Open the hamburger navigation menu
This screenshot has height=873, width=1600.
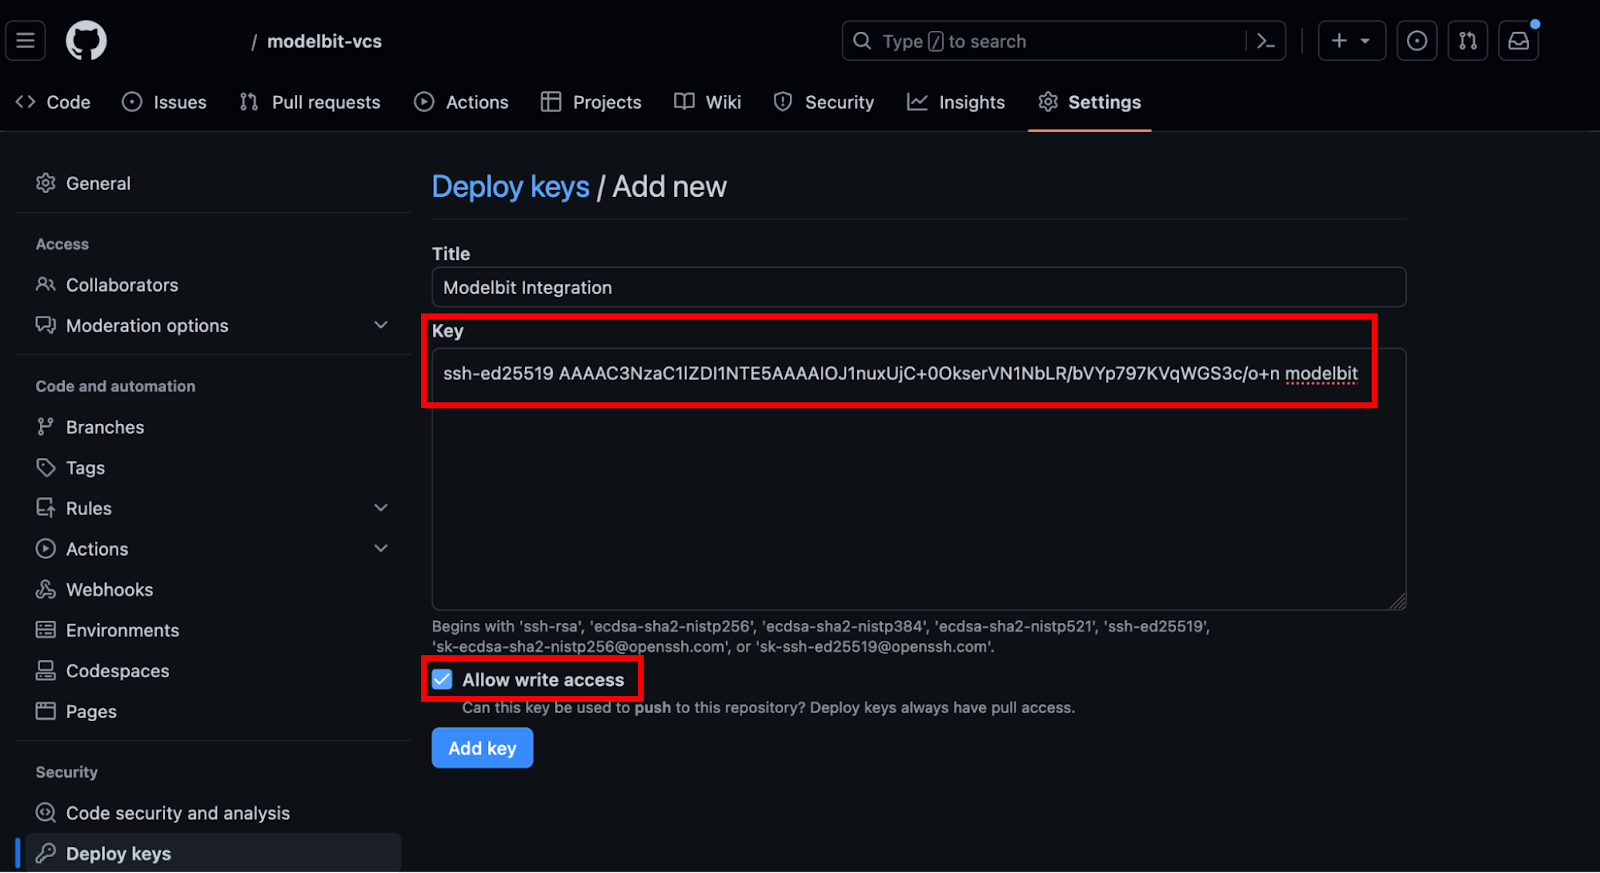pos(26,41)
